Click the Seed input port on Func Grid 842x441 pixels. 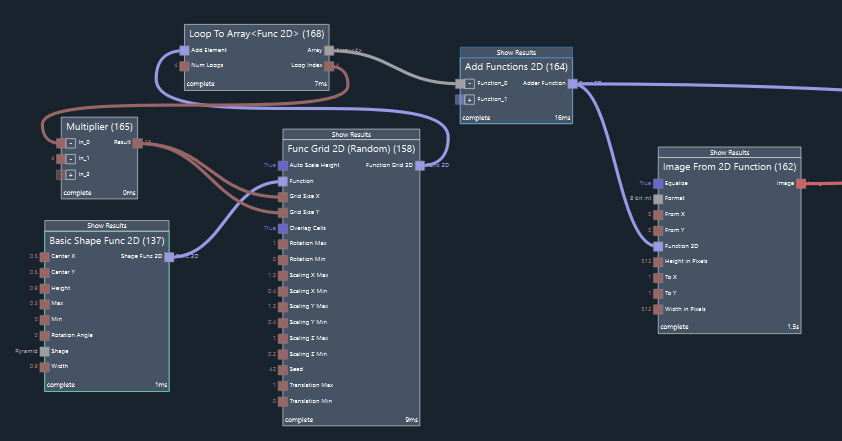point(282,369)
